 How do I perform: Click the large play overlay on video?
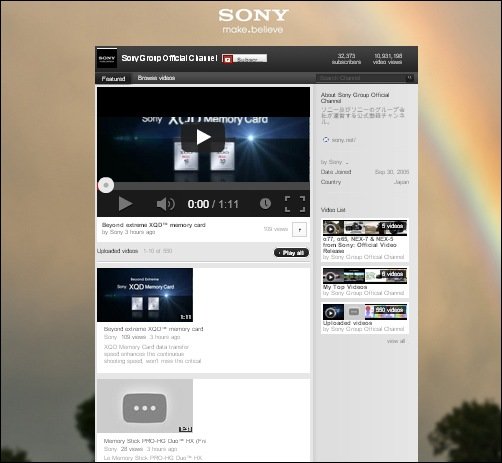203,137
